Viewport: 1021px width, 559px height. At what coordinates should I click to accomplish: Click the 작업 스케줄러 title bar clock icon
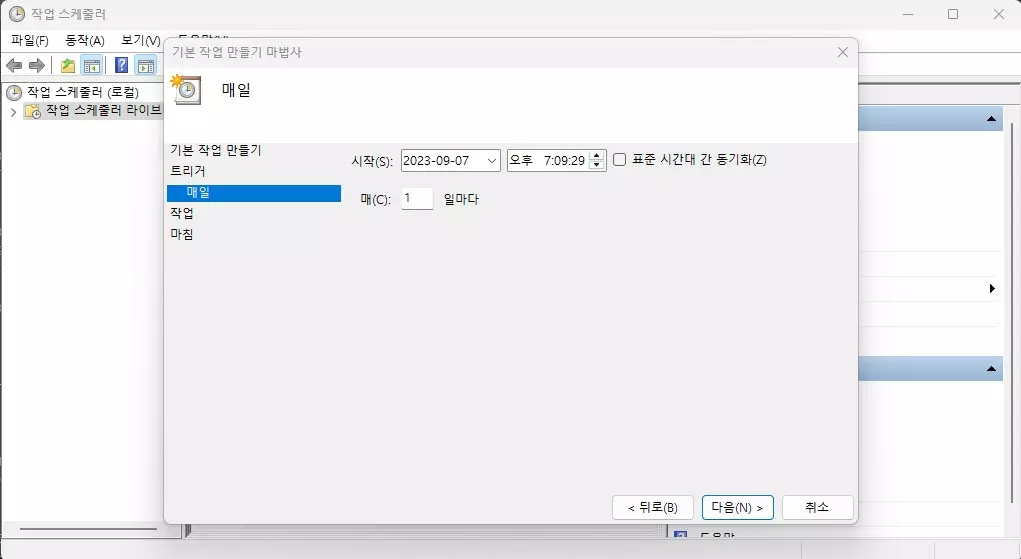click(x=17, y=14)
